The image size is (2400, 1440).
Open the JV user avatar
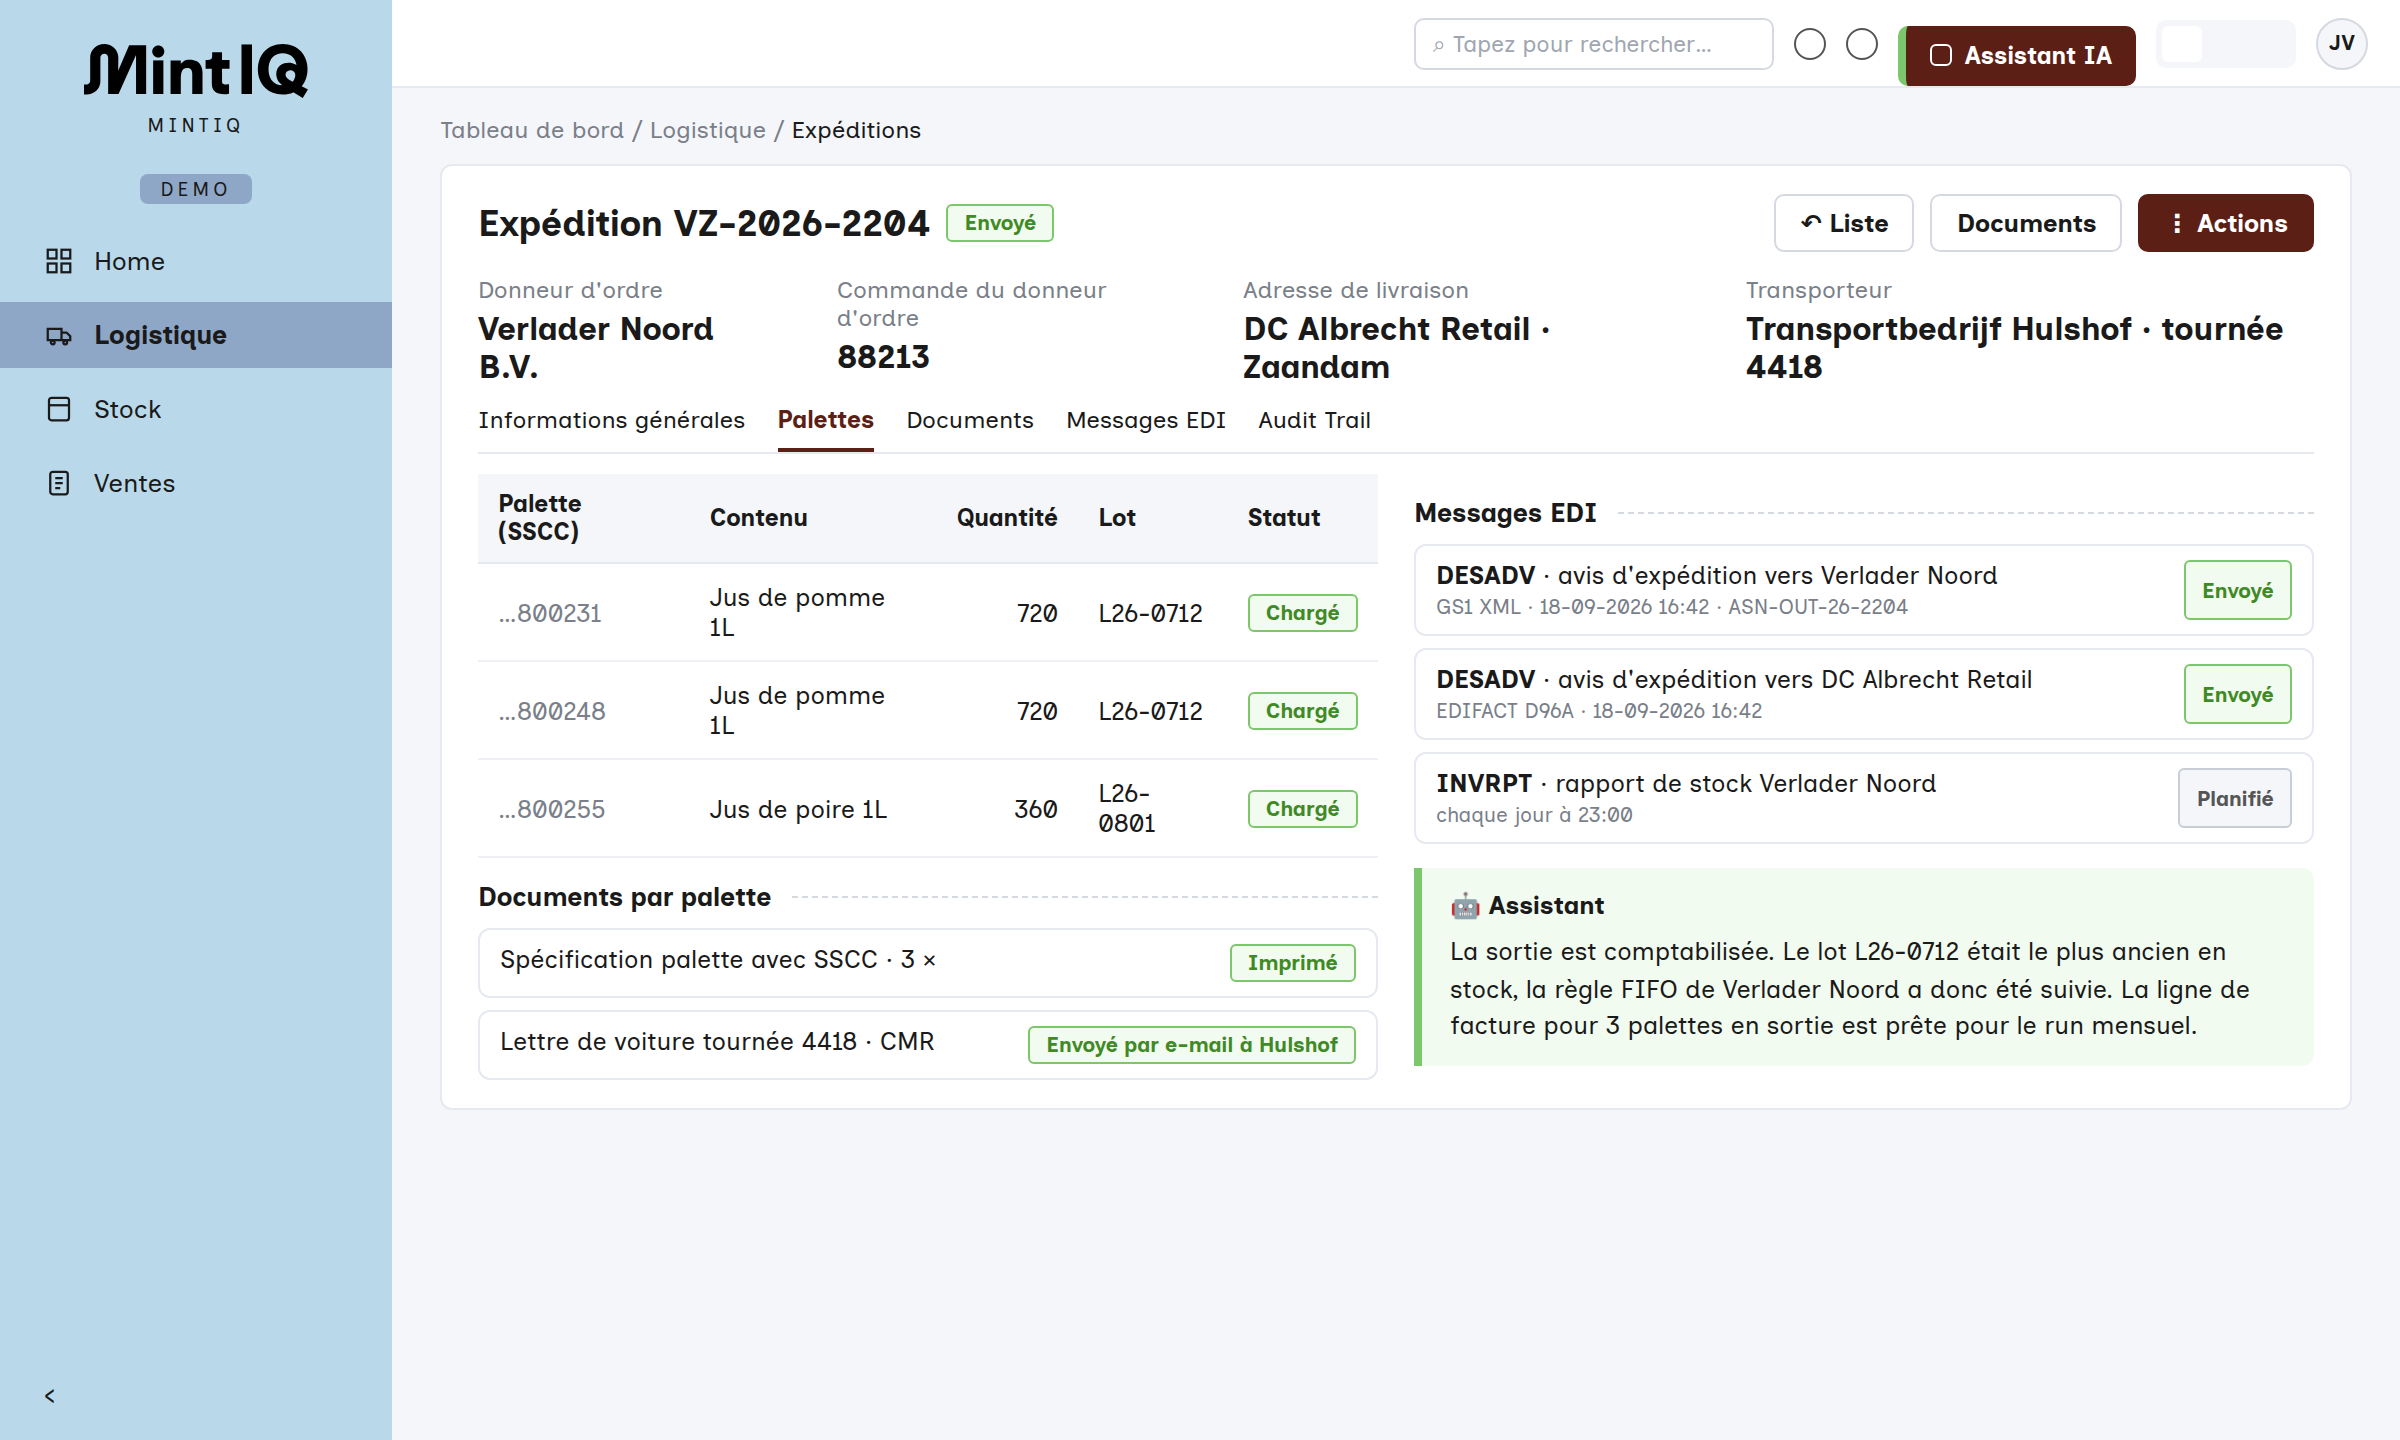point(2341,44)
